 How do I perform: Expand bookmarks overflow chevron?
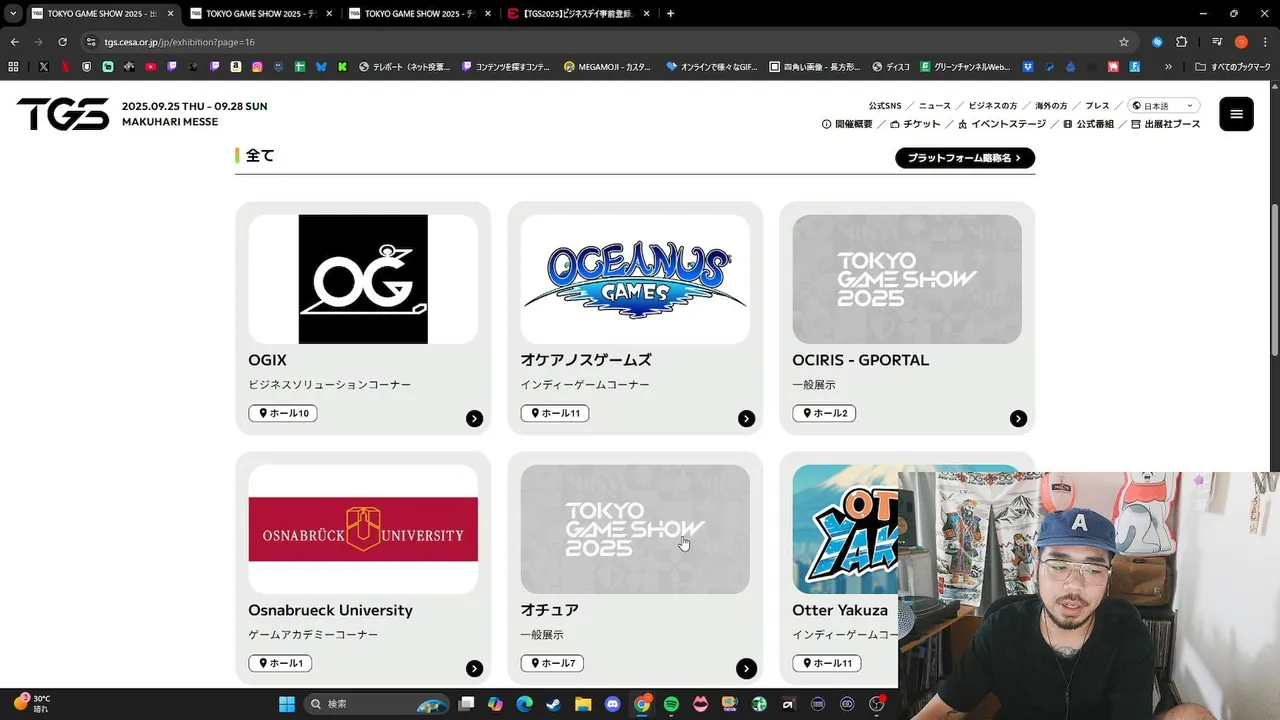(1168, 67)
